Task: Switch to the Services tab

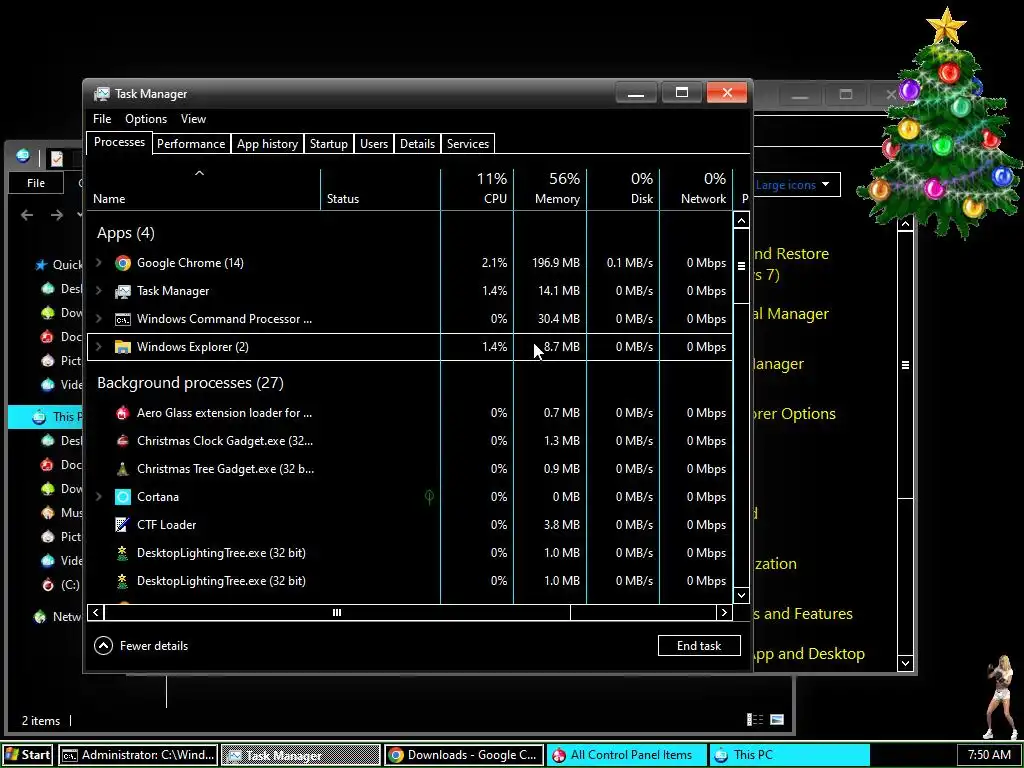Action: (x=468, y=144)
